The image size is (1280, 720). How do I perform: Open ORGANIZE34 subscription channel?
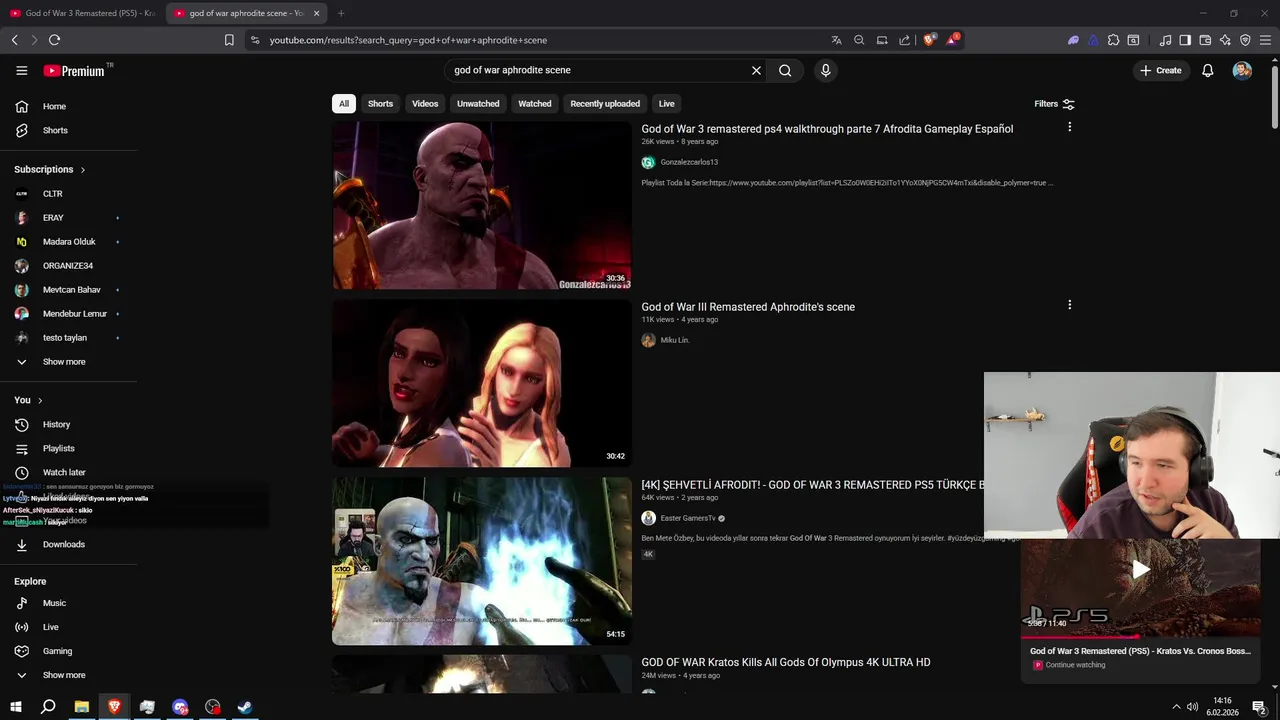click(x=68, y=266)
